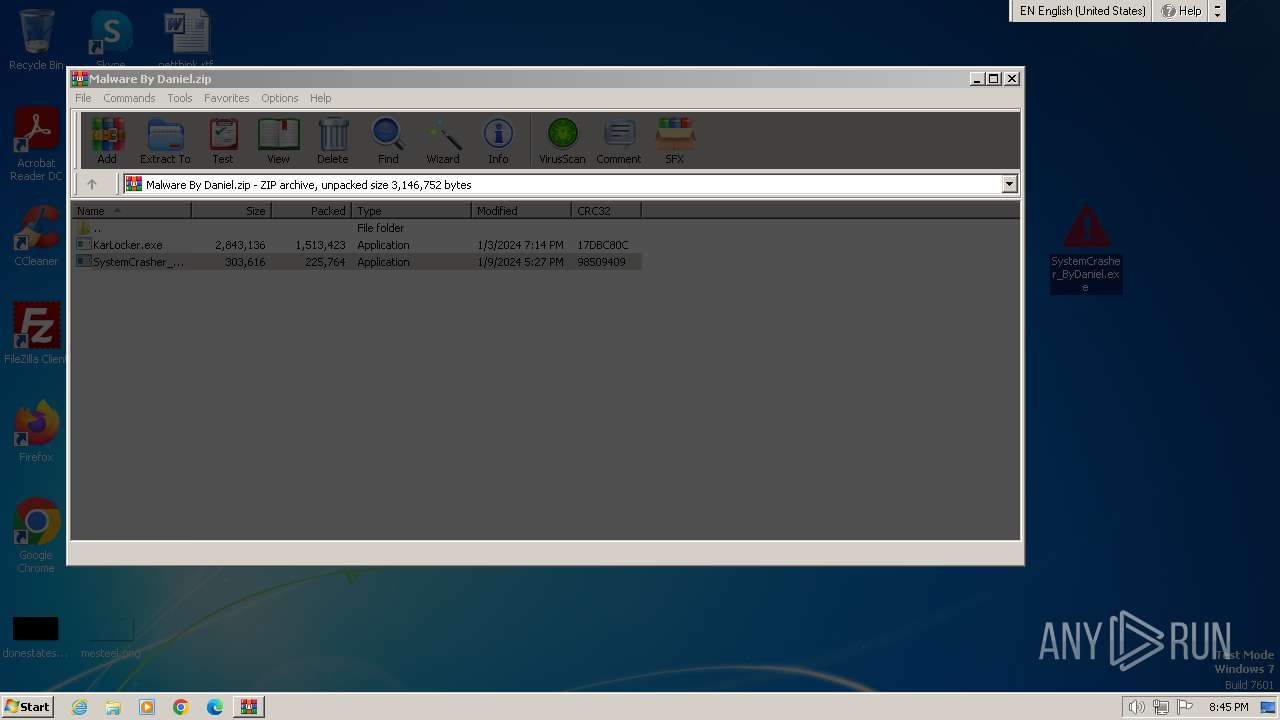
Task: Open the Options menu
Action: click(280, 98)
